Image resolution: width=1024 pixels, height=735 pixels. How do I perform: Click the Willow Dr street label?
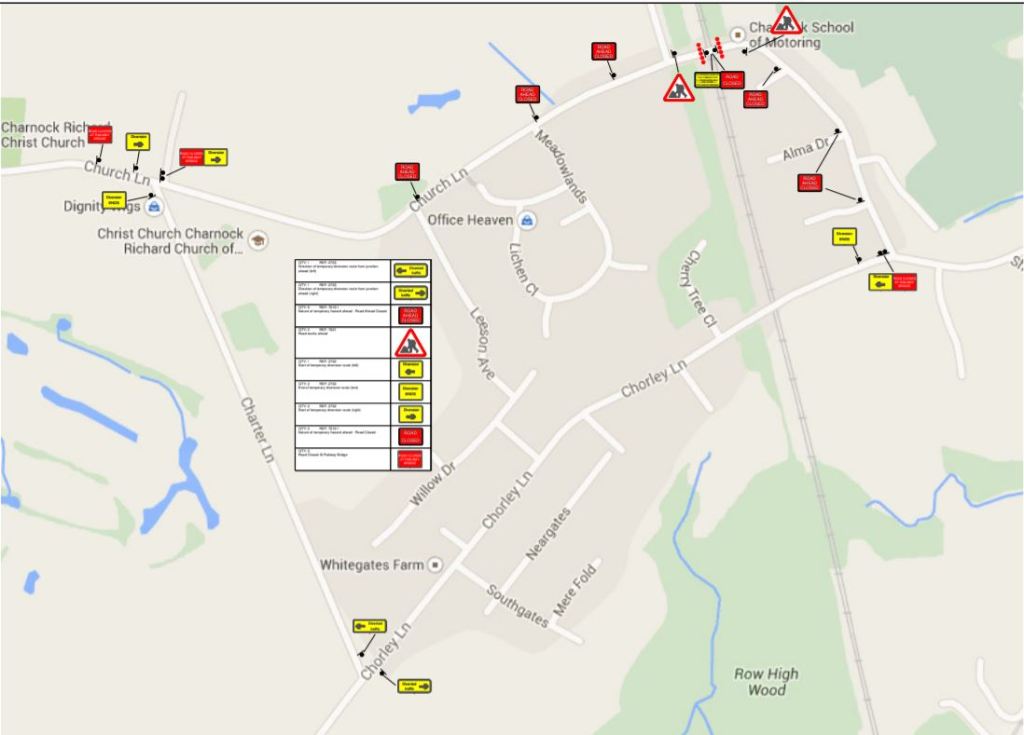[x=432, y=483]
